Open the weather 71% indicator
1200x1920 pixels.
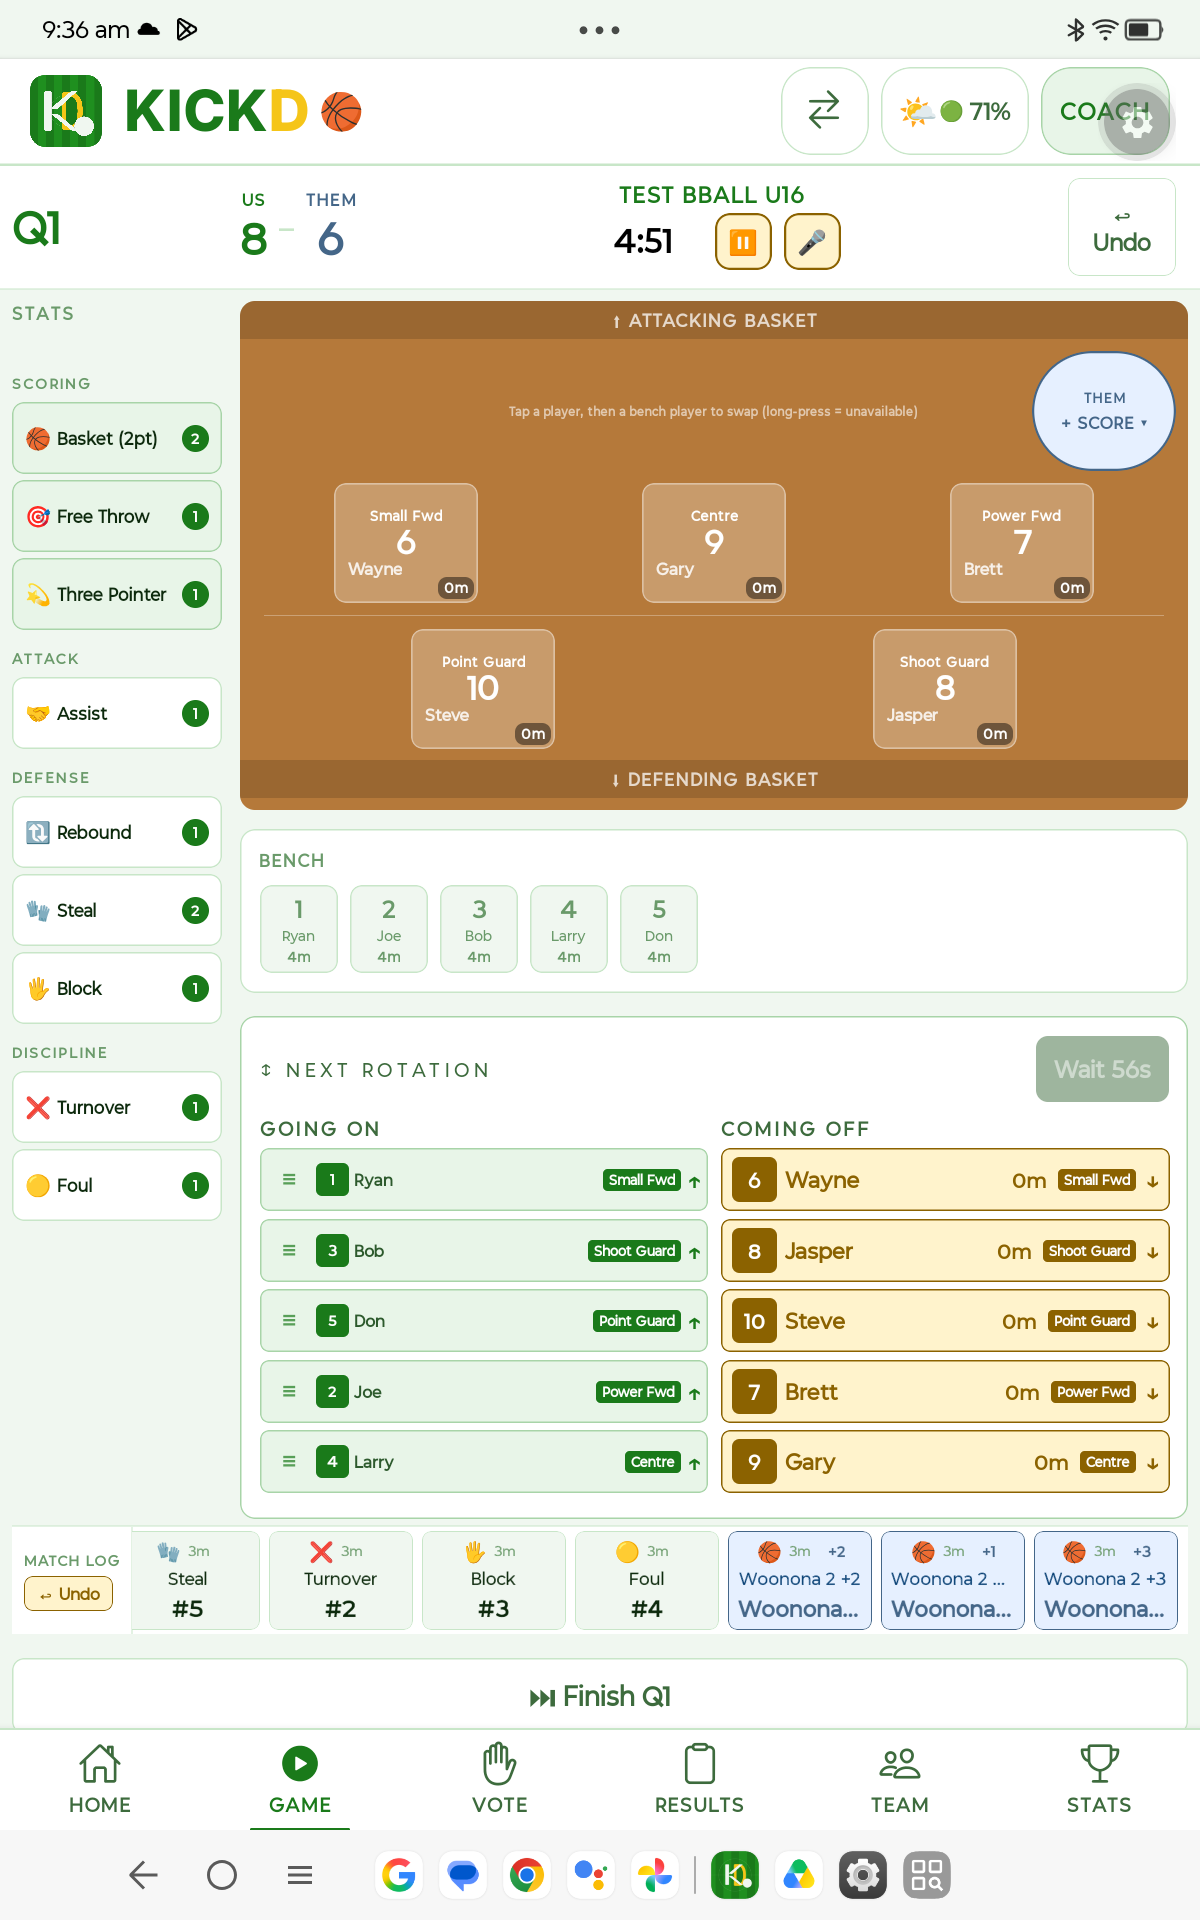point(955,111)
